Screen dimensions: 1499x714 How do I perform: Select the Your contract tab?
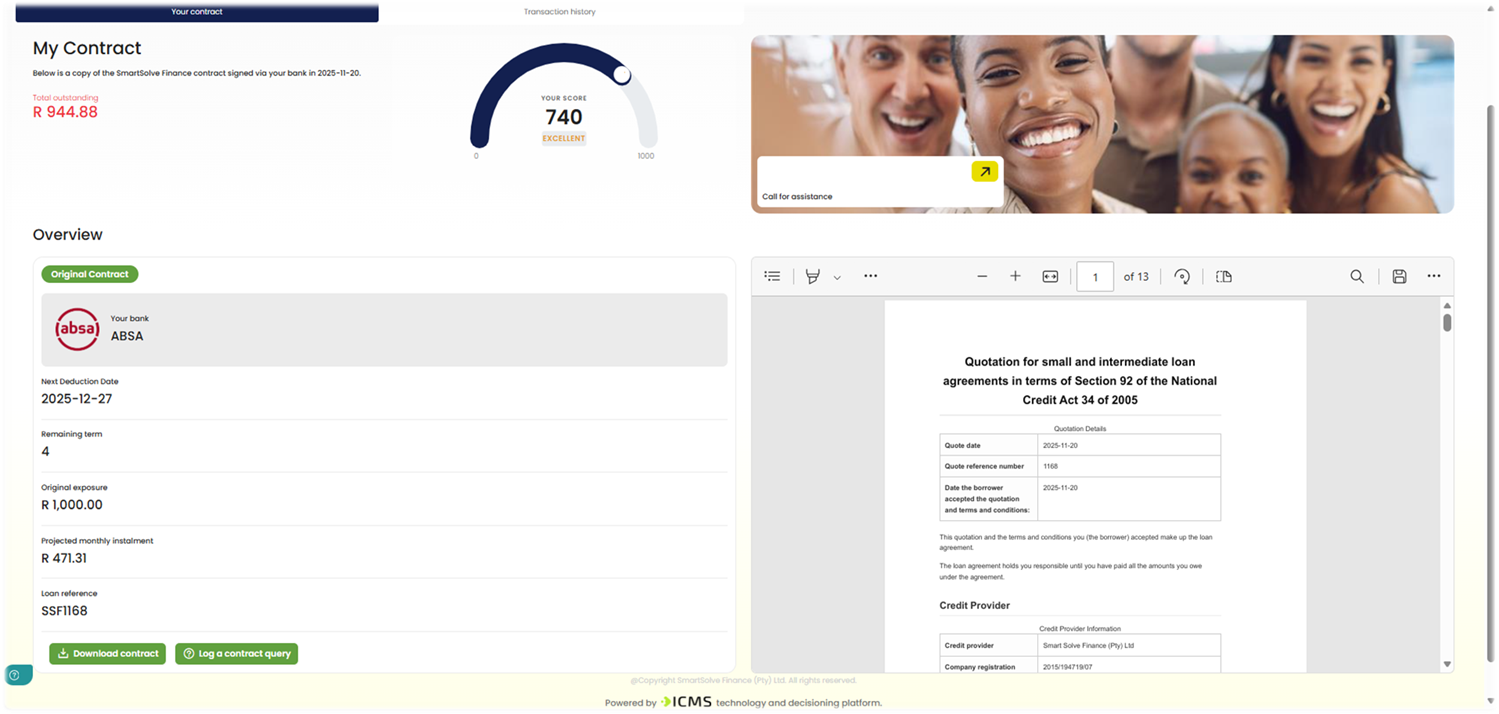point(197,12)
